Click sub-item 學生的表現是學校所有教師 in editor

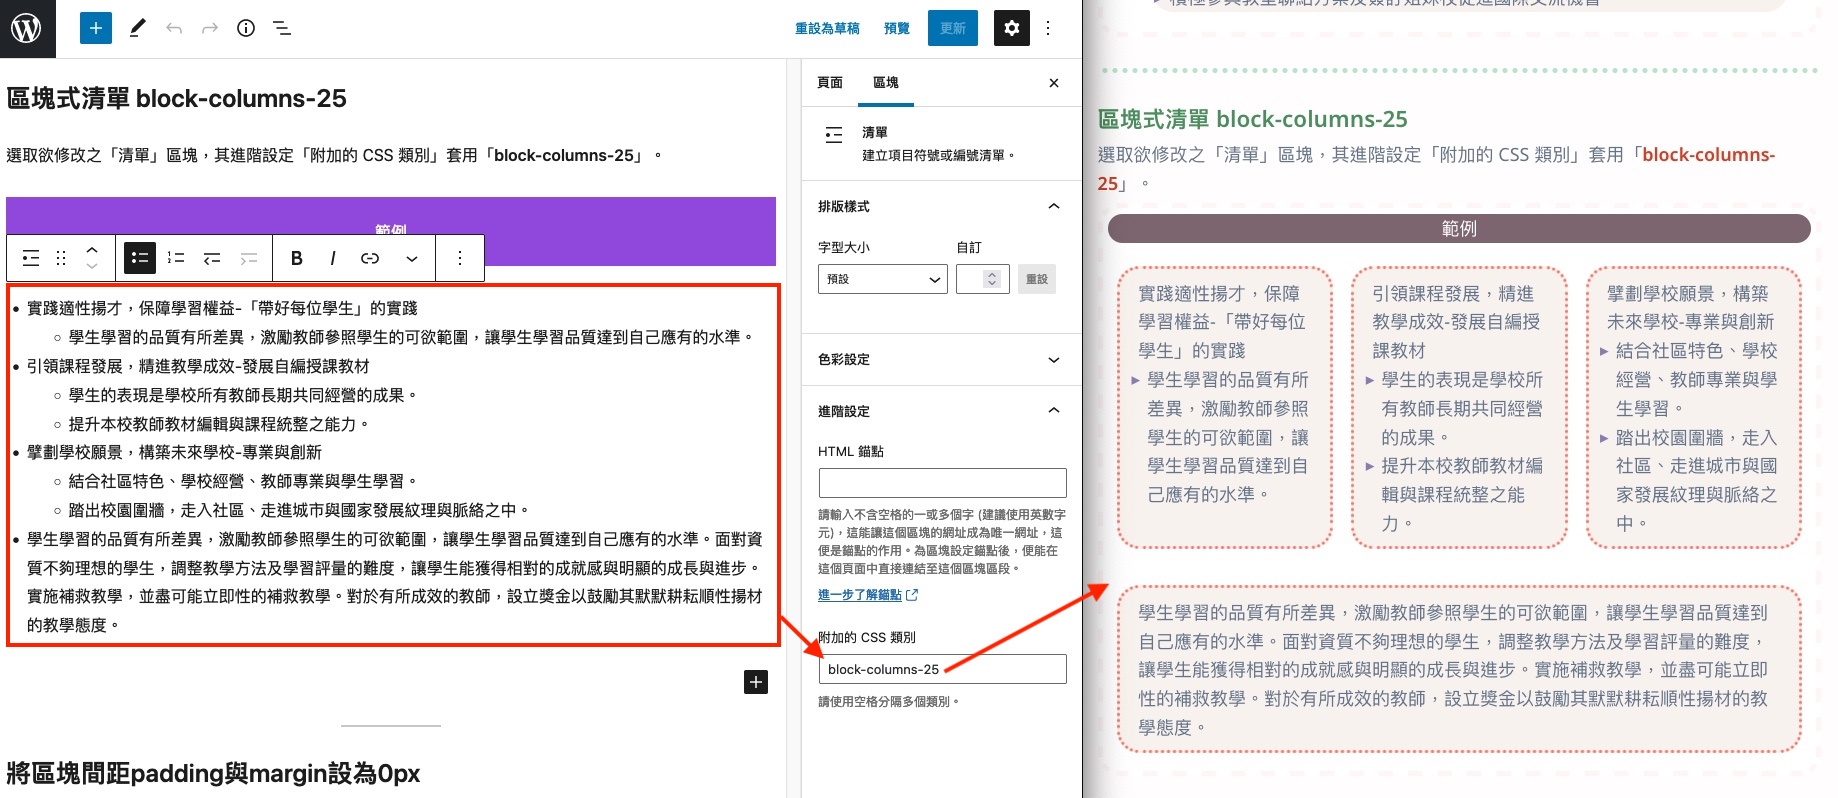[242, 395]
